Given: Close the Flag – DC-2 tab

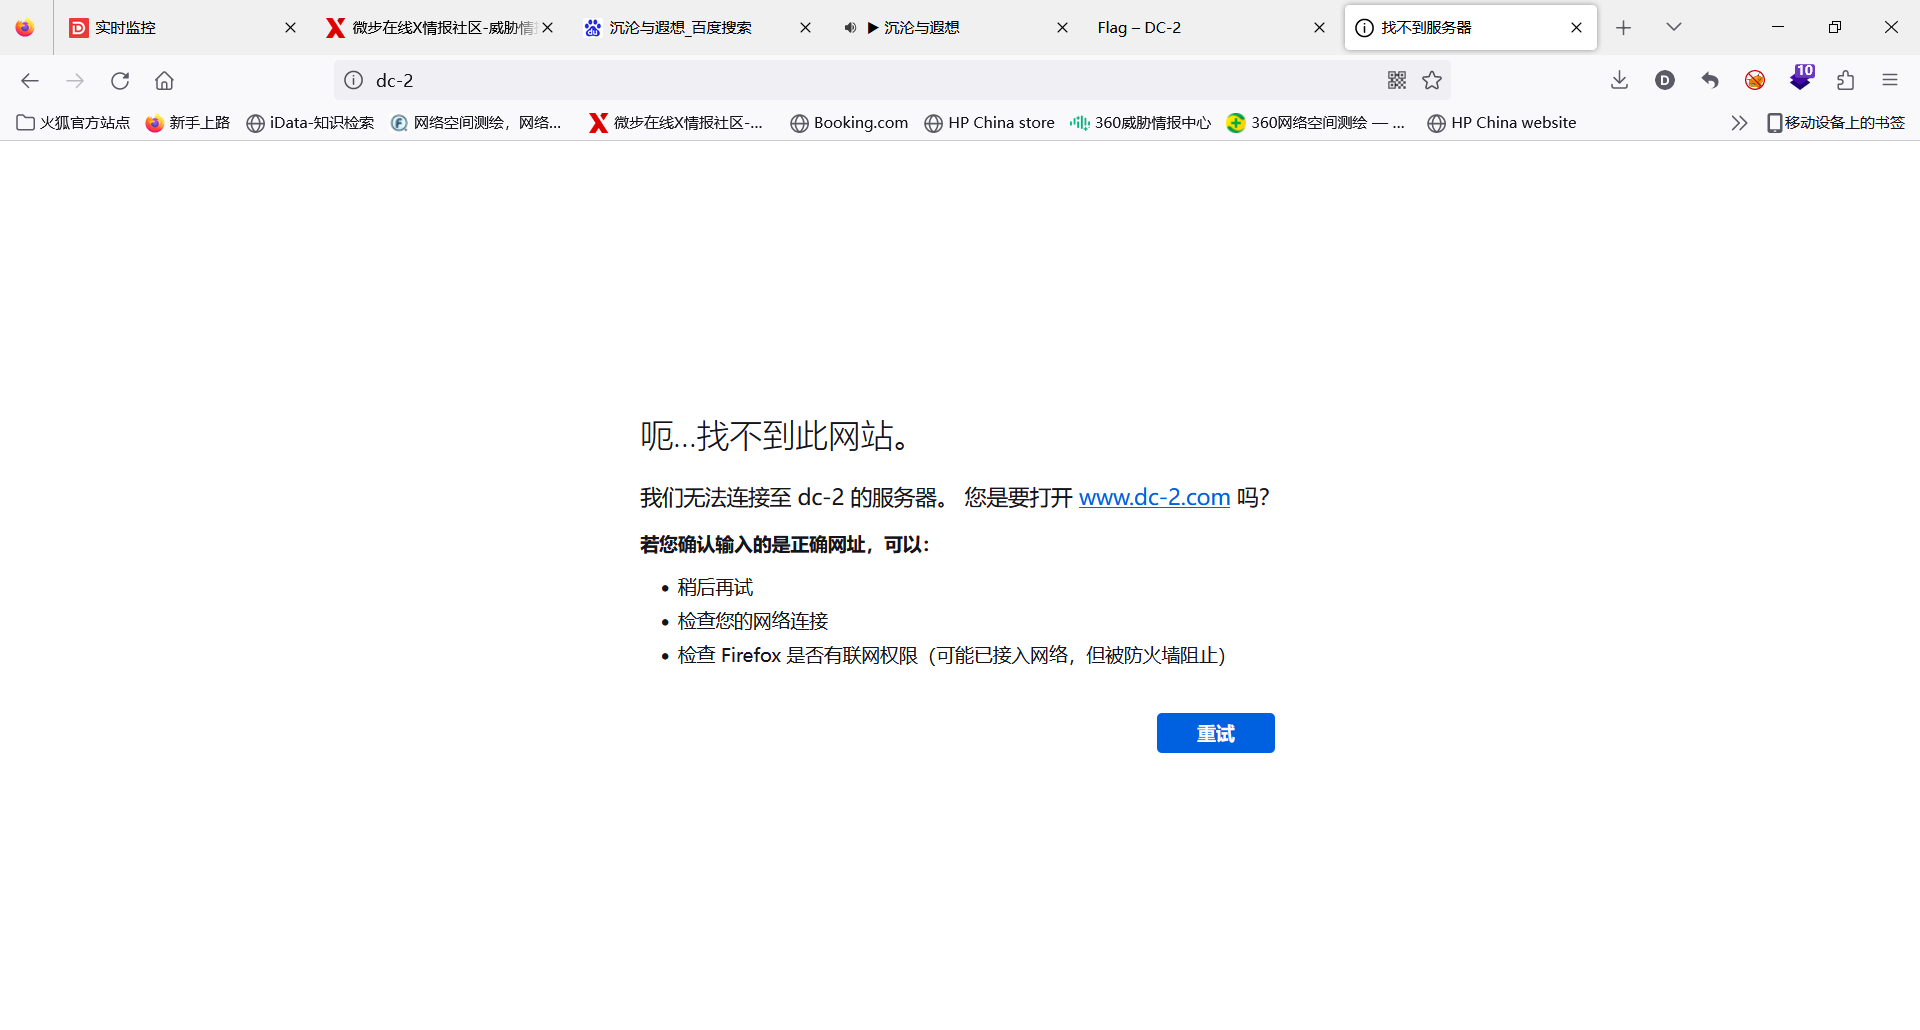Looking at the screenshot, I should pos(1319,28).
